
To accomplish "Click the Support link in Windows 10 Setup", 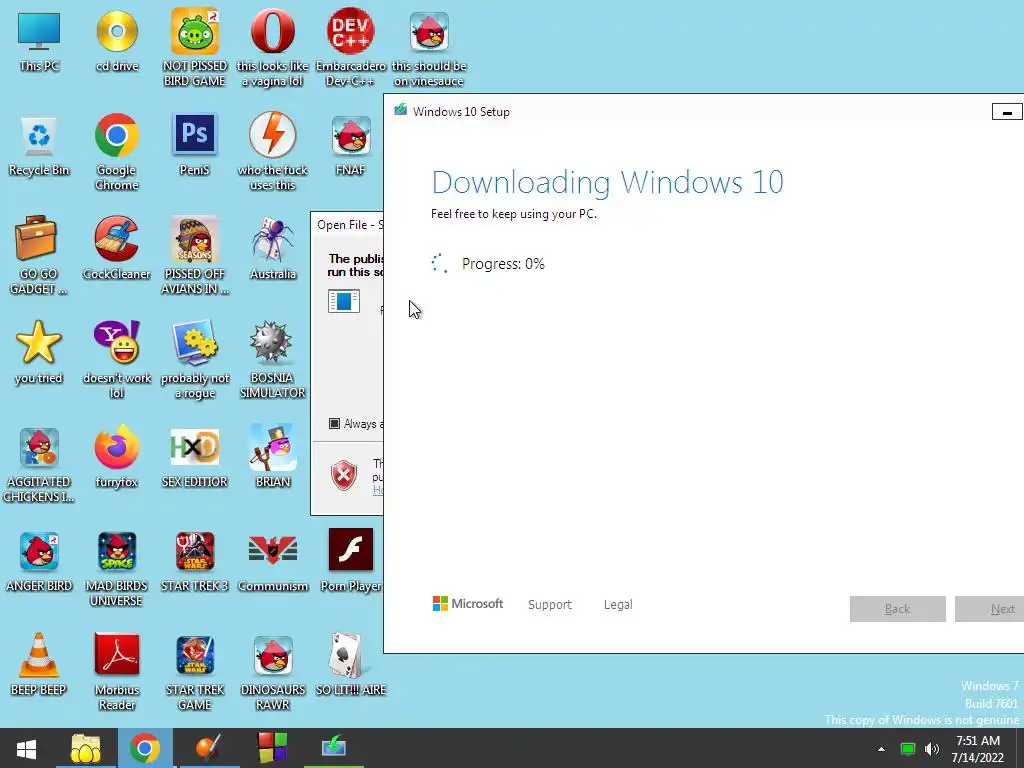I will [550, 605].
